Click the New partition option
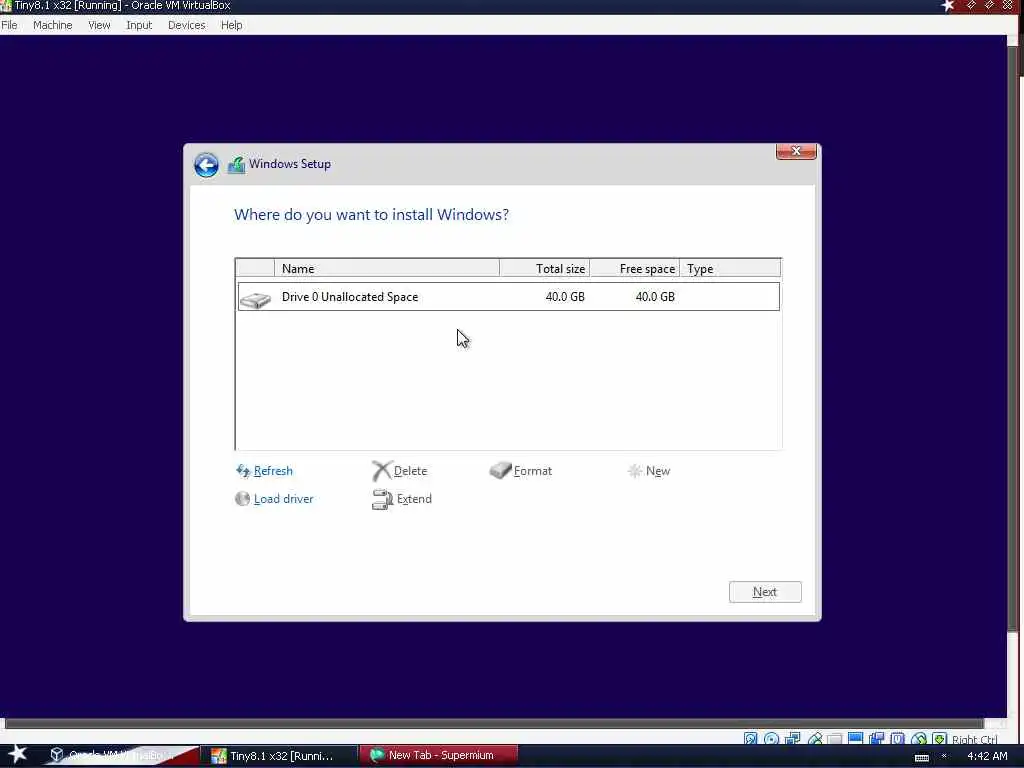 point(658,471)
